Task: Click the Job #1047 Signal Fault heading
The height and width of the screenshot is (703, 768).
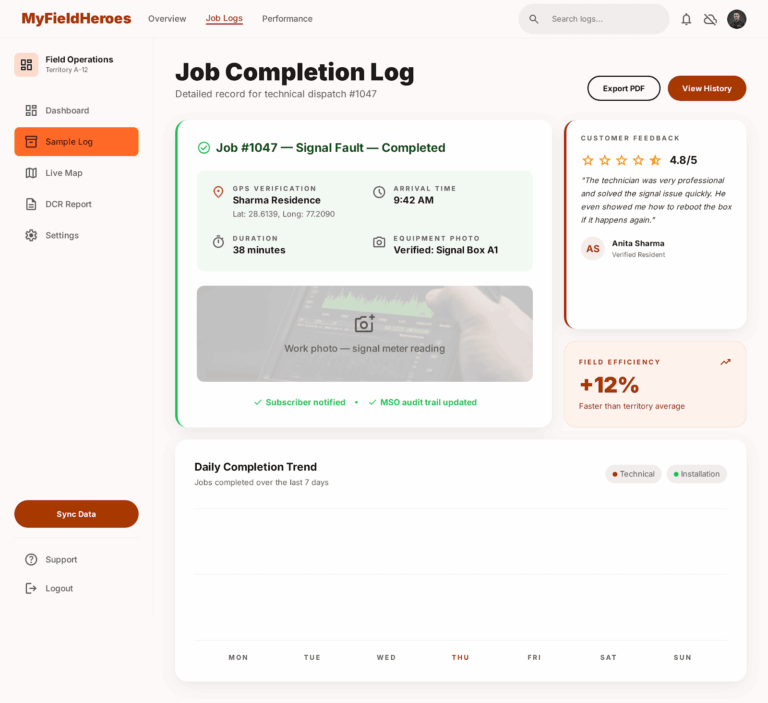Action: [331, 147]
